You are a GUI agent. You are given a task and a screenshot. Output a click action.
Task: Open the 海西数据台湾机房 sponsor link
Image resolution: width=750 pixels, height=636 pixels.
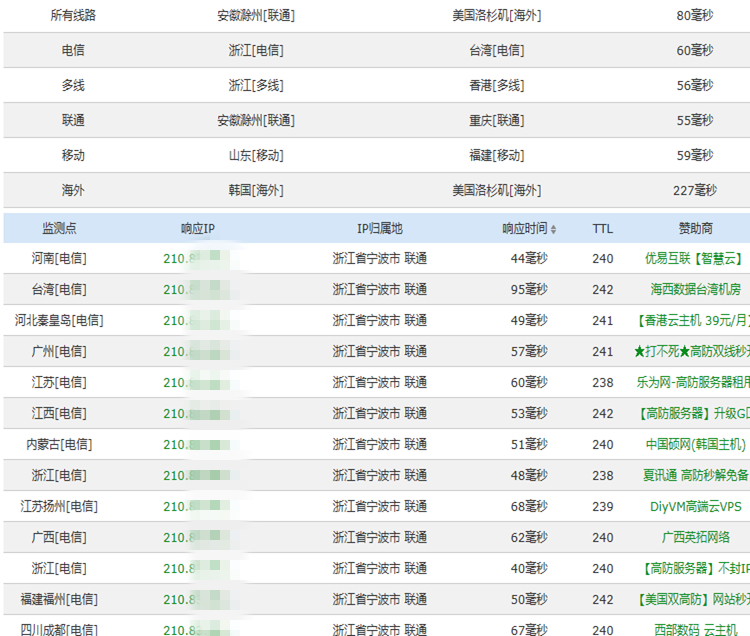[x=695, y=289]
